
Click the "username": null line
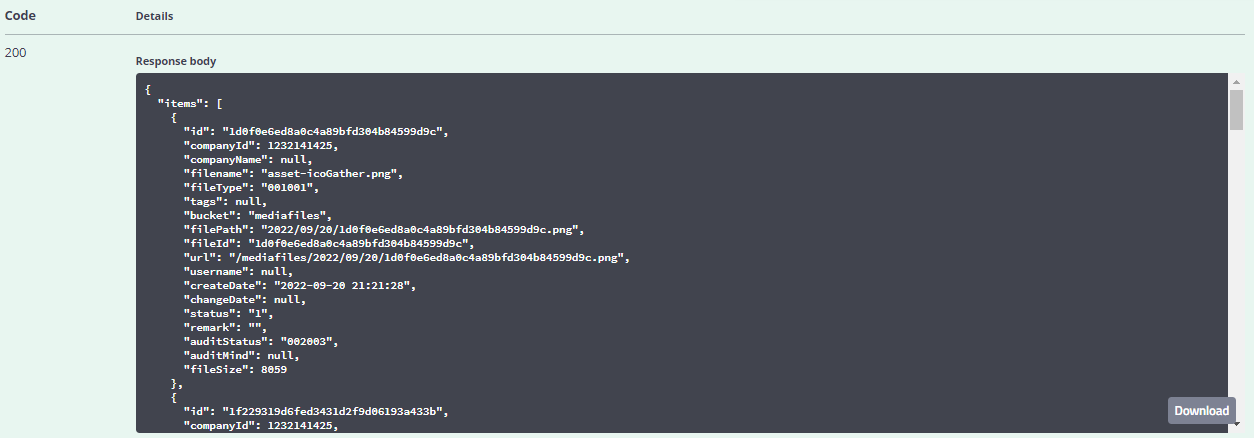tap(237, 271)
